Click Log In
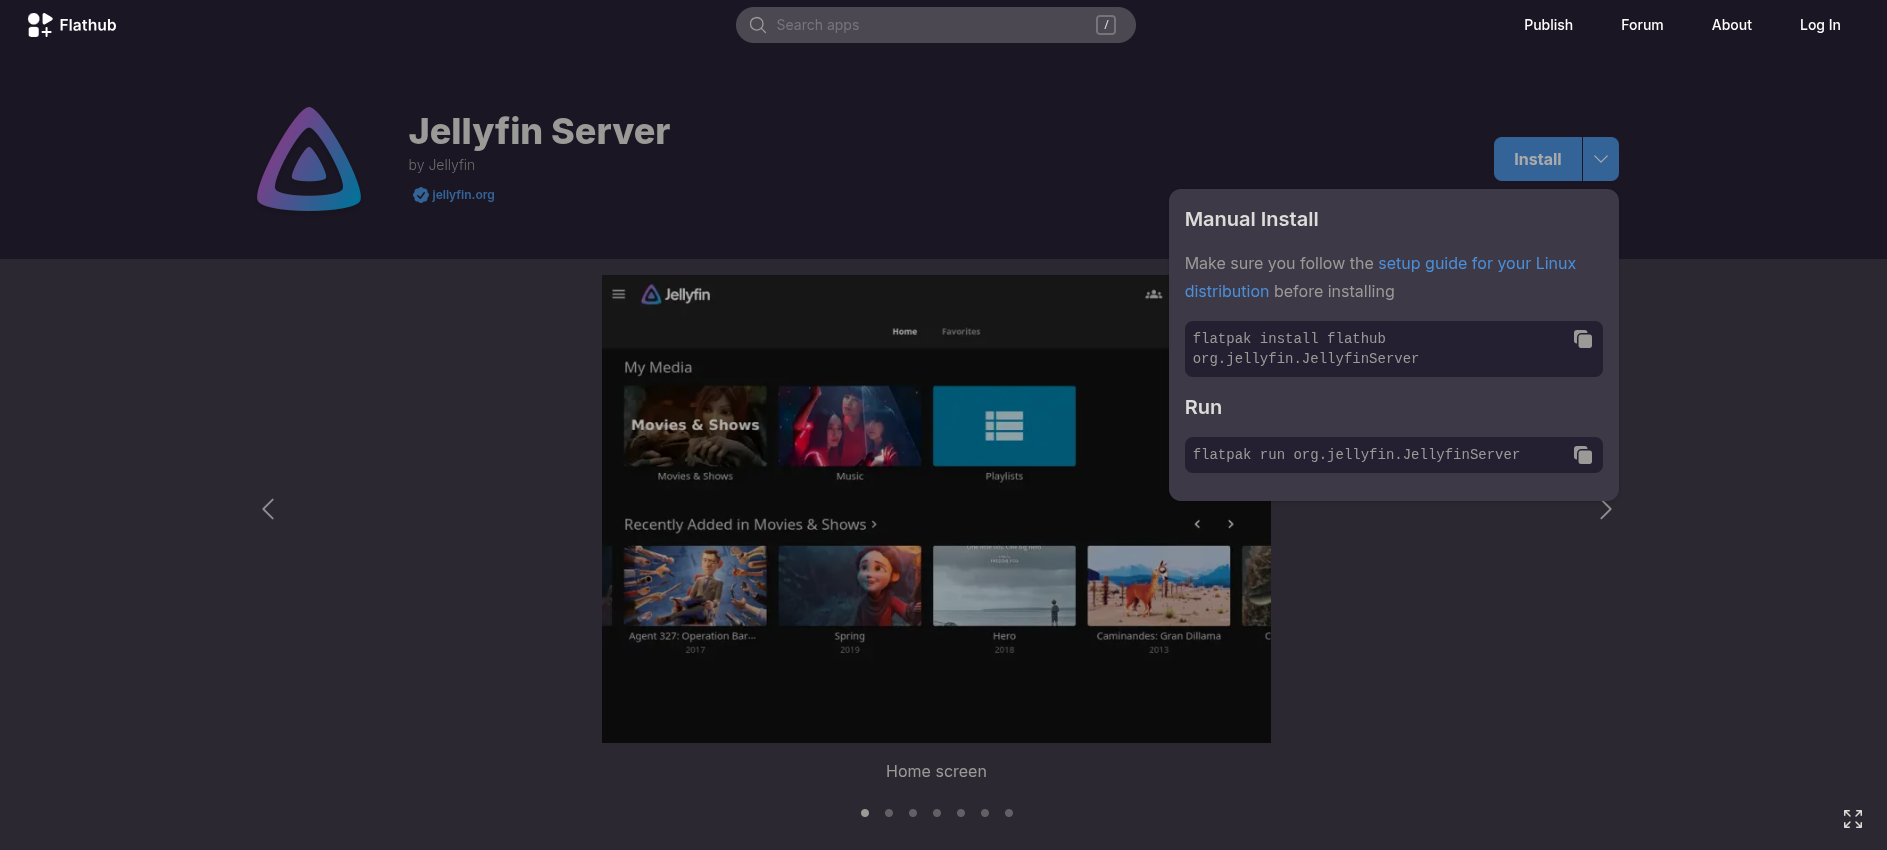This screenshot has width=1887, height=850. [1820, 25]
